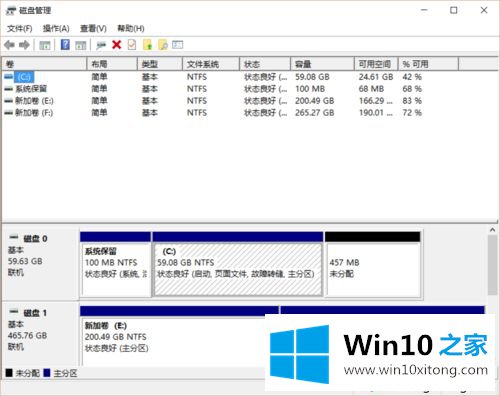Click the 83 % available cell

pos(412,101)
